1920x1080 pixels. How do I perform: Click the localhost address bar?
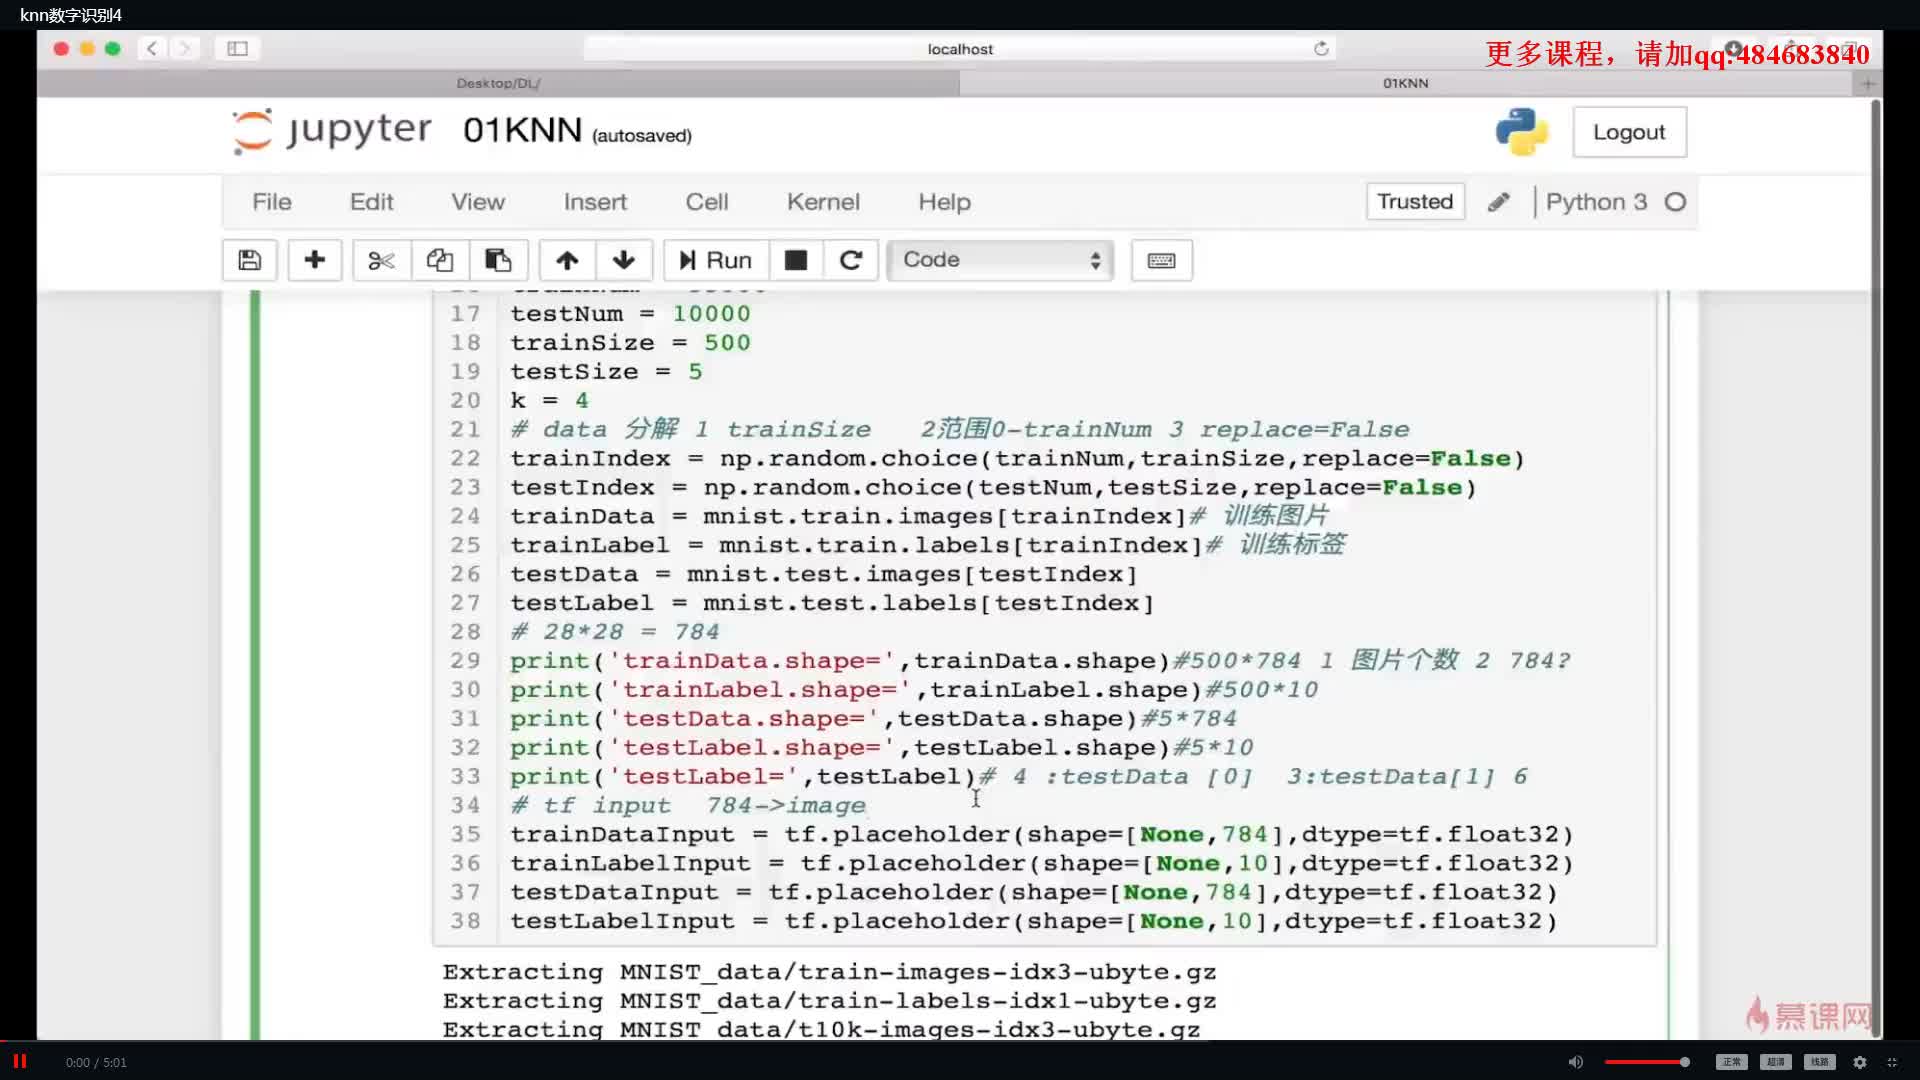pyautogui.click(x=959, y=48)
